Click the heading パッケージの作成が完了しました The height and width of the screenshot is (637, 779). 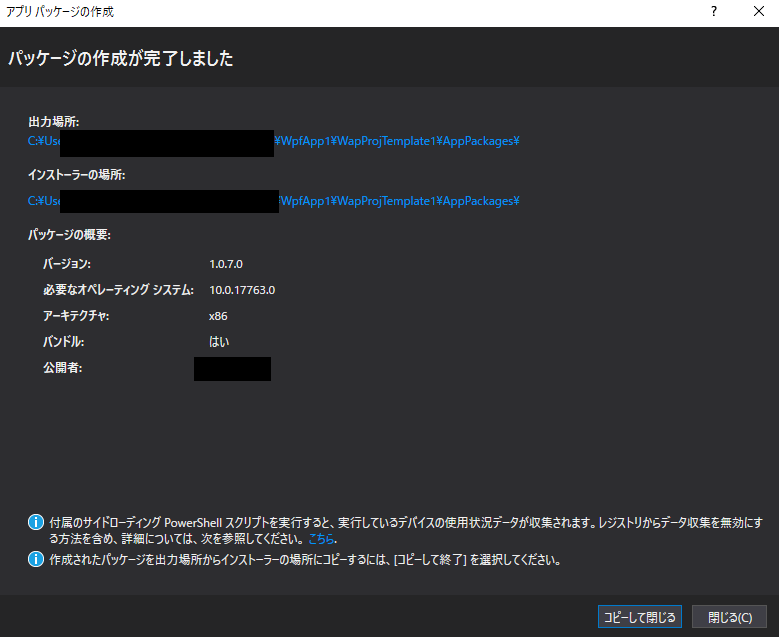point(121,58)
